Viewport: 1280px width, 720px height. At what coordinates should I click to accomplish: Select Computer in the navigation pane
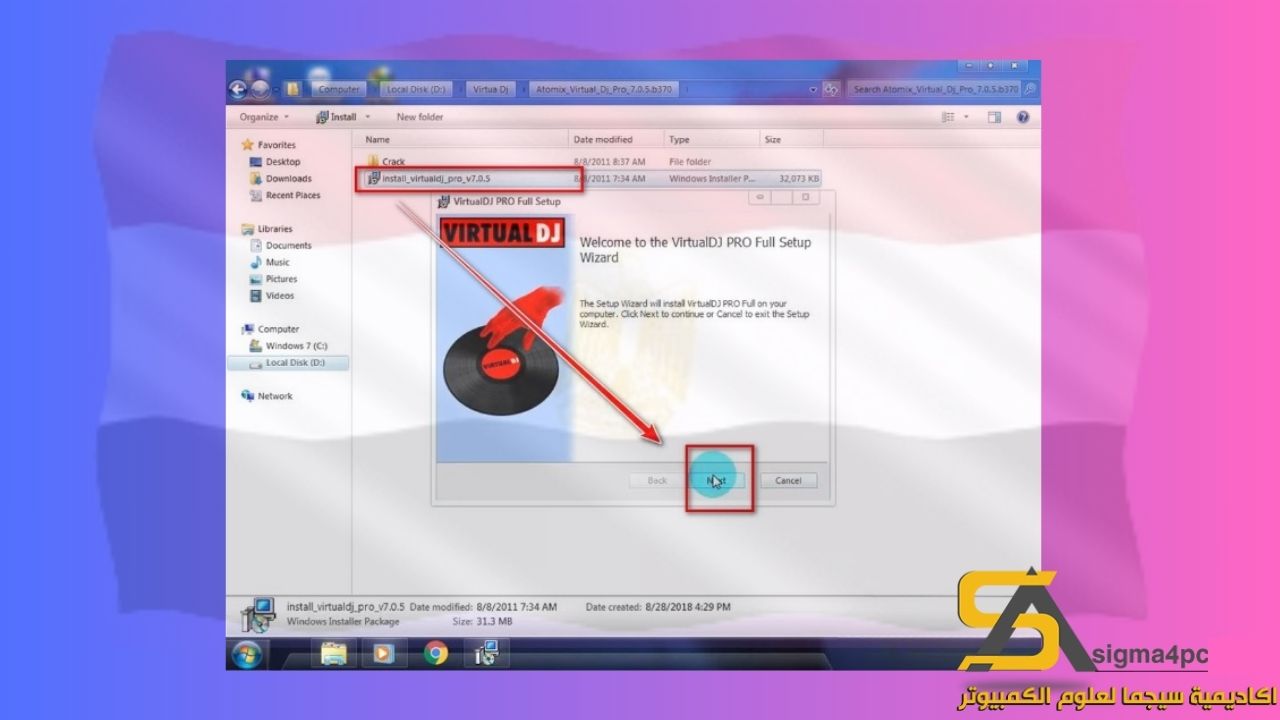coord(278,329)
